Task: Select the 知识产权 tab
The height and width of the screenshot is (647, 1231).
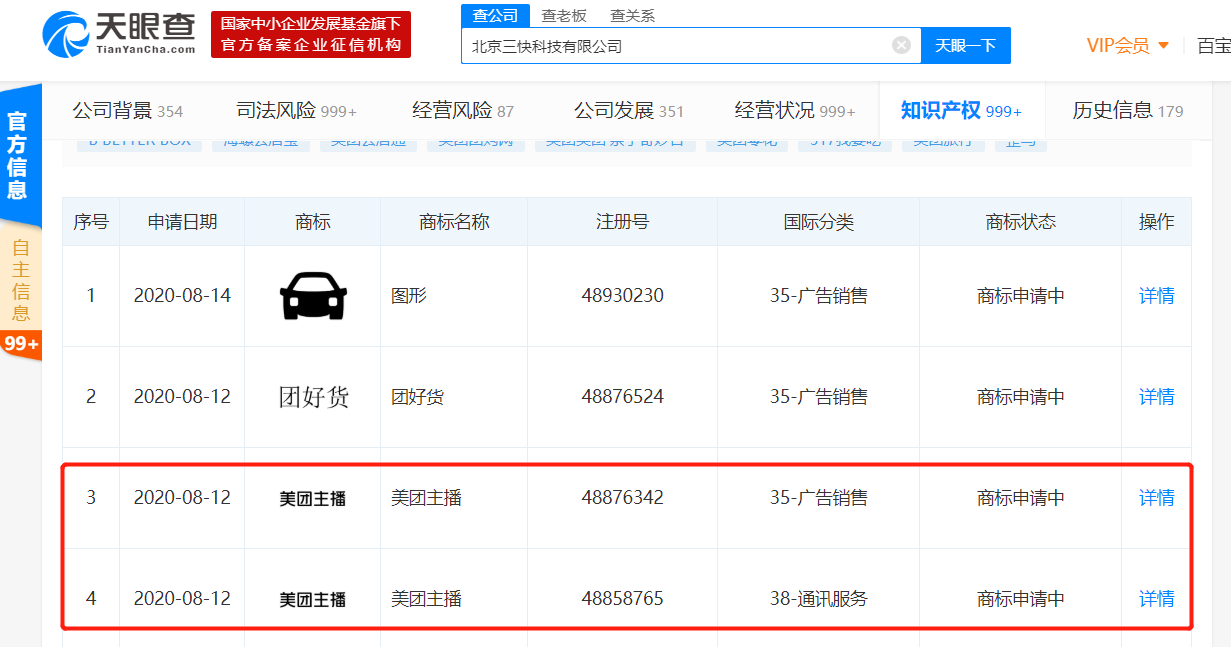Action: pyautogui.click(x=961, y=110)
